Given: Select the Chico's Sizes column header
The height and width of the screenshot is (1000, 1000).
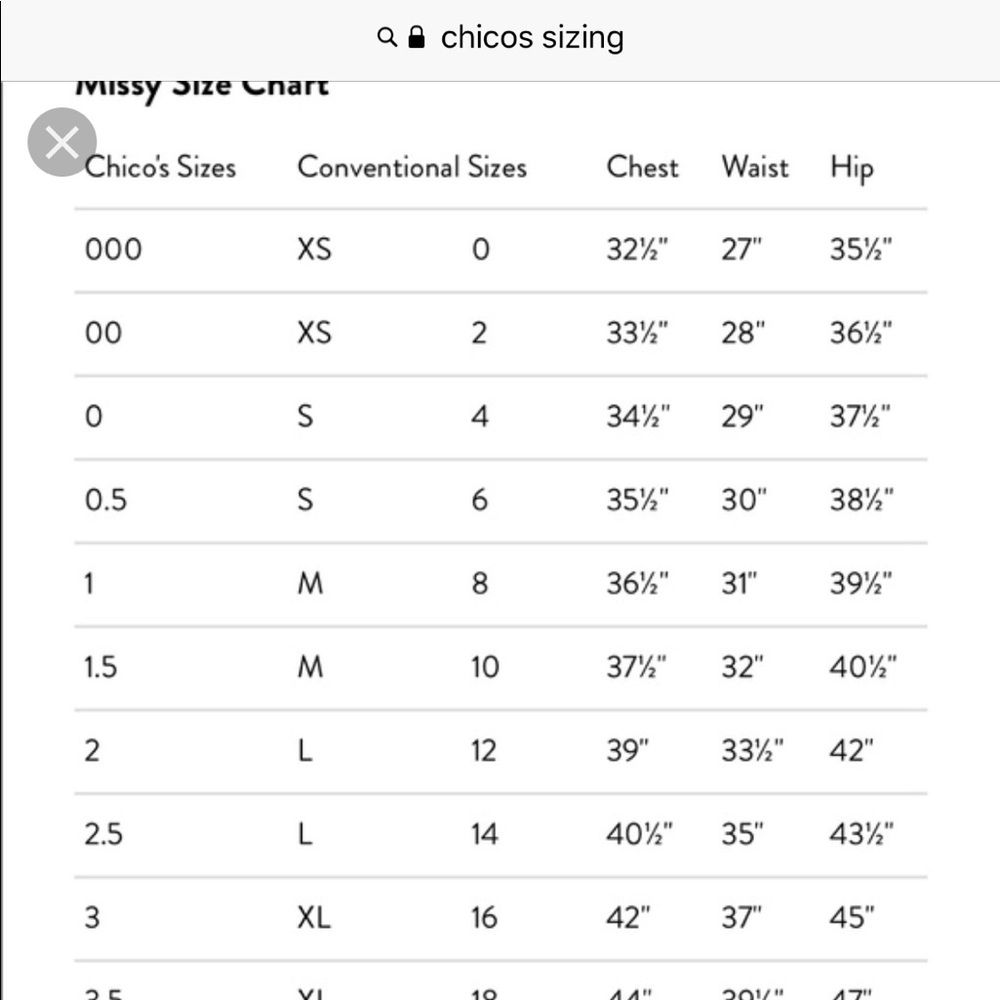Looking at the screenshot, I should pyautogui.click(x=160, y=167).
